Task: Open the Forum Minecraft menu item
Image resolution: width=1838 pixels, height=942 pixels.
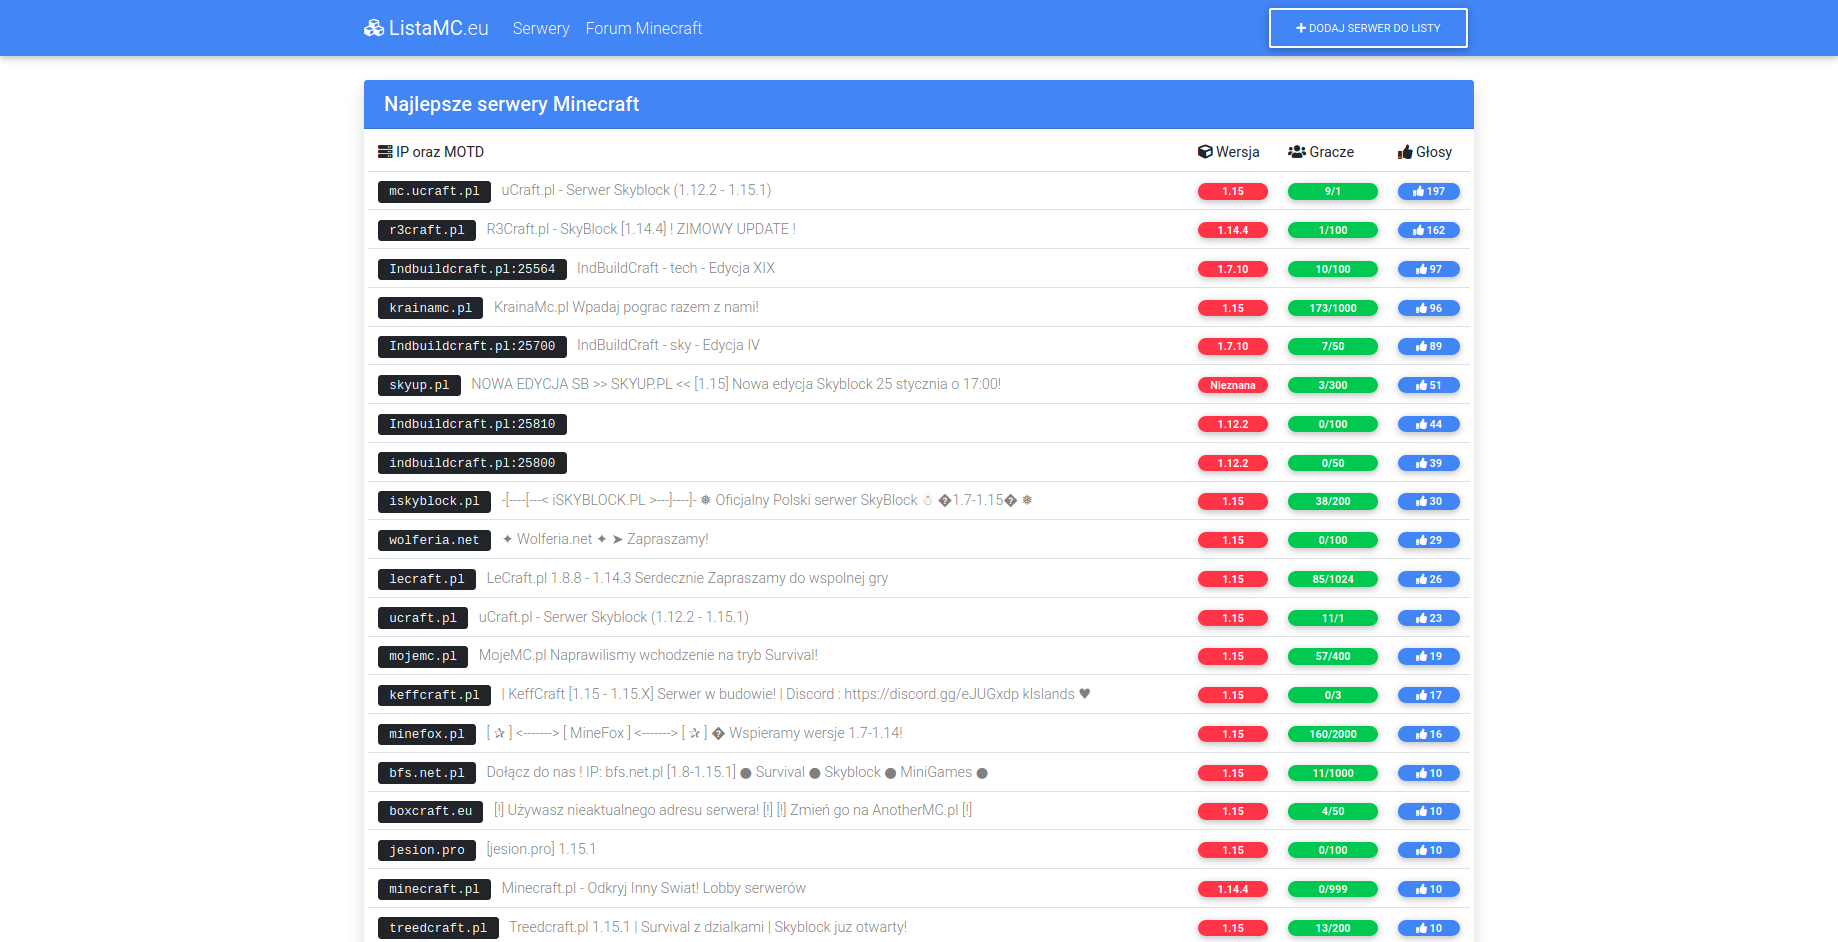Action: (x=644, y=28)
